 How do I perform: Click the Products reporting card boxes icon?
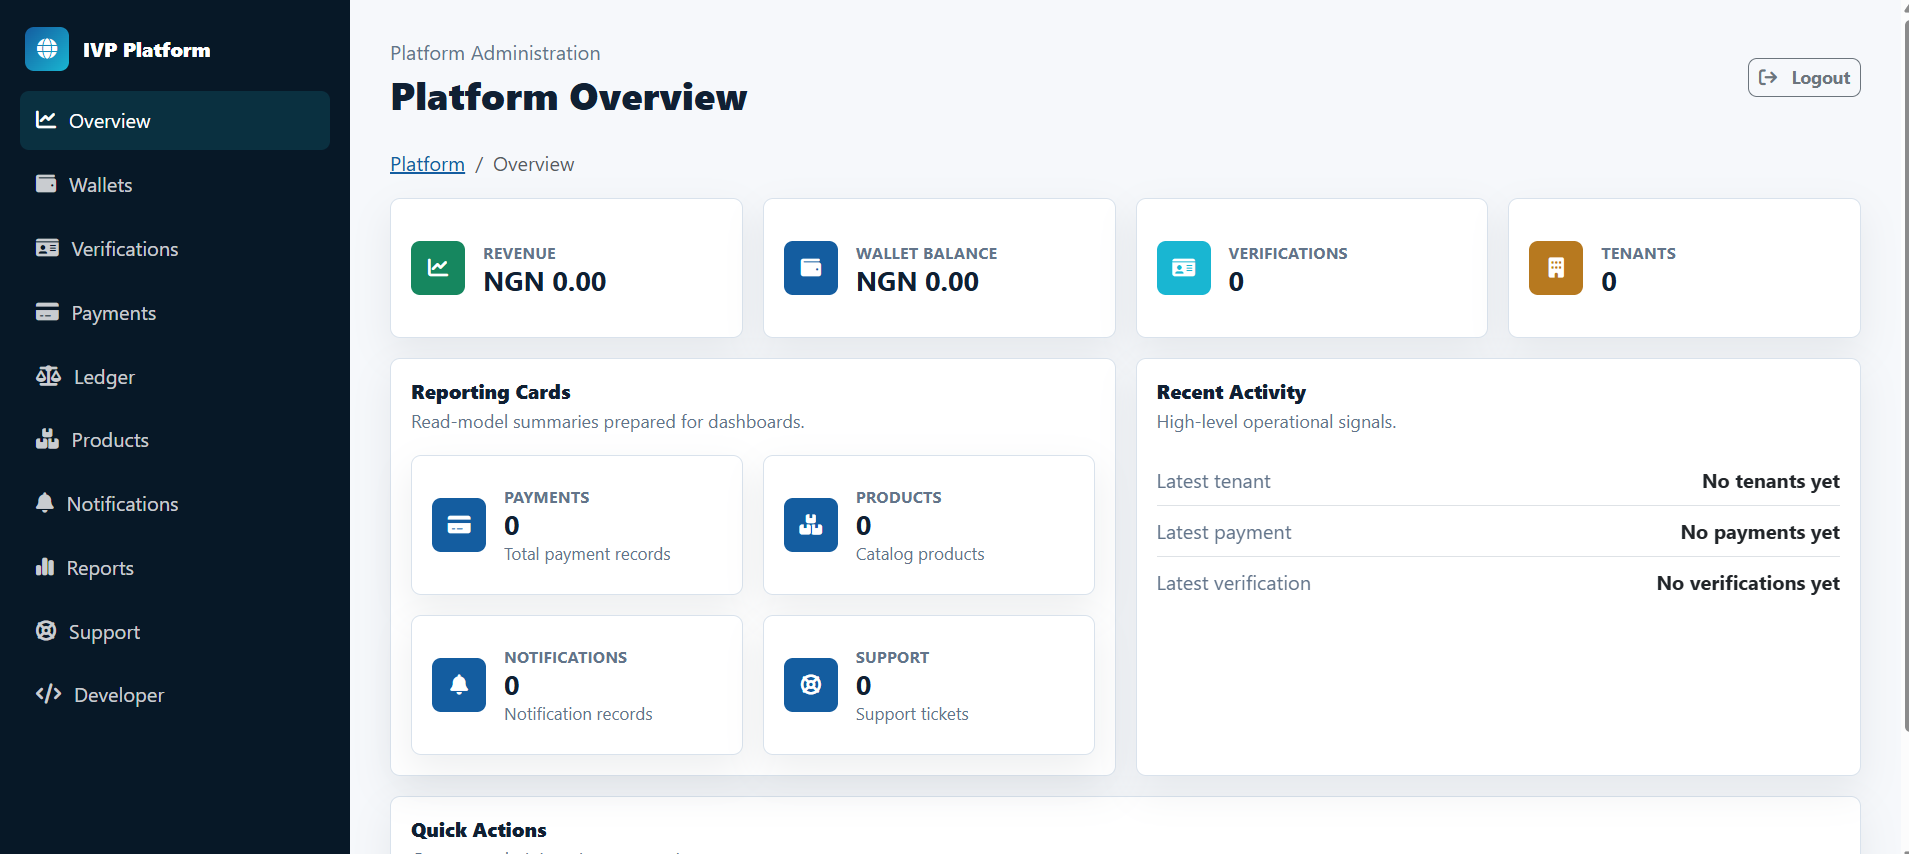811,525
